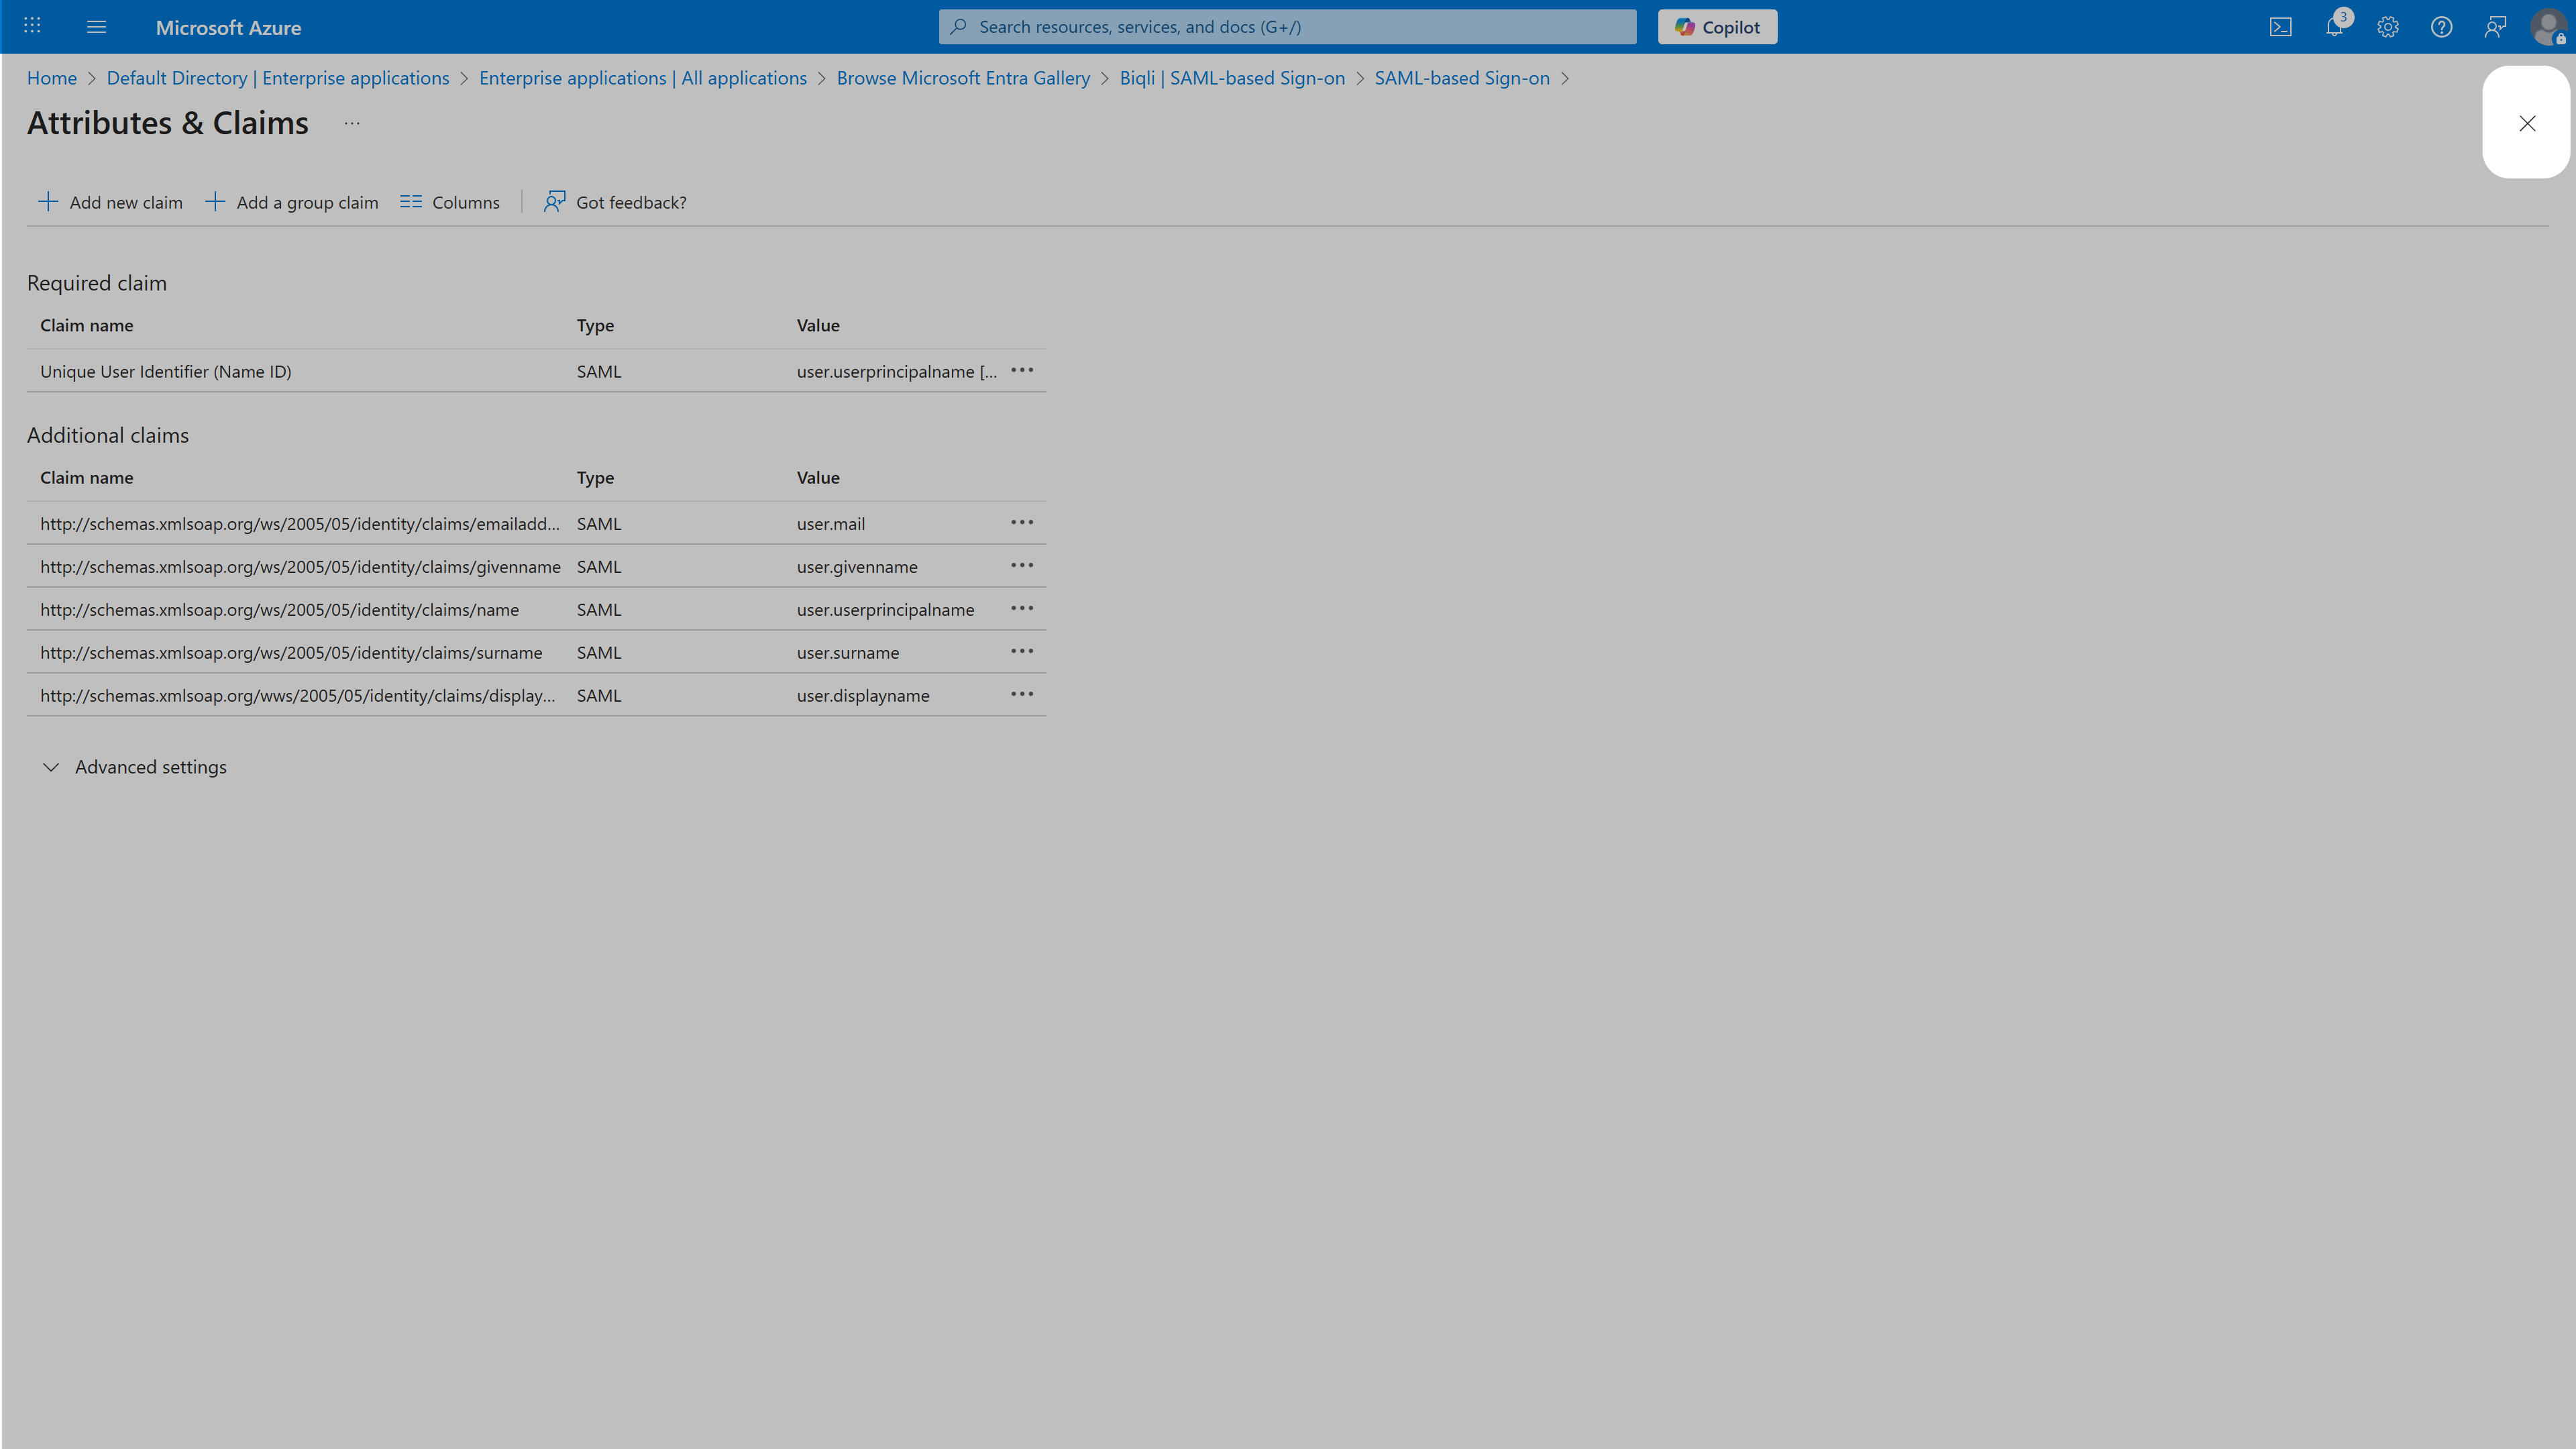This screenshot has height=1449, width=2576.
Task: Open SAML-based Sign-on breadcrumb
Action: [x=1462, y=78]
